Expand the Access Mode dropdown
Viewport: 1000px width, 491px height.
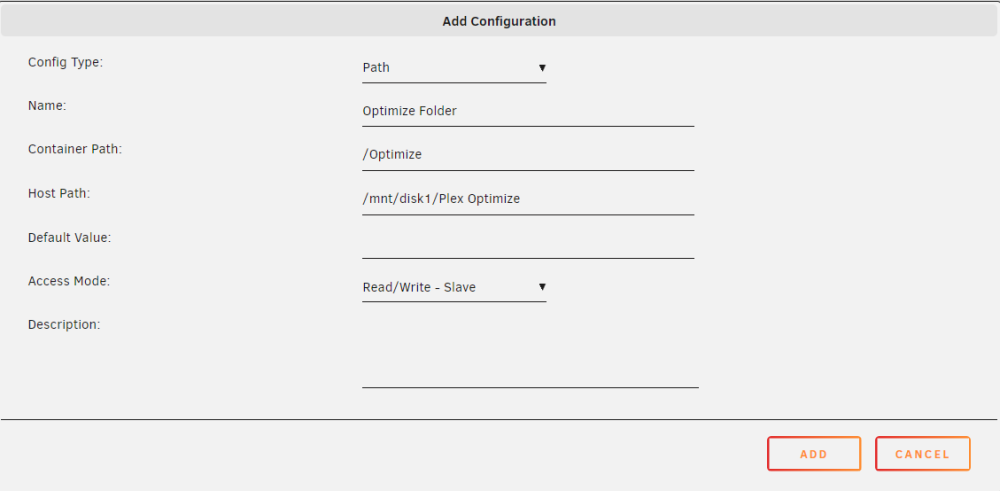pos(454,288)
